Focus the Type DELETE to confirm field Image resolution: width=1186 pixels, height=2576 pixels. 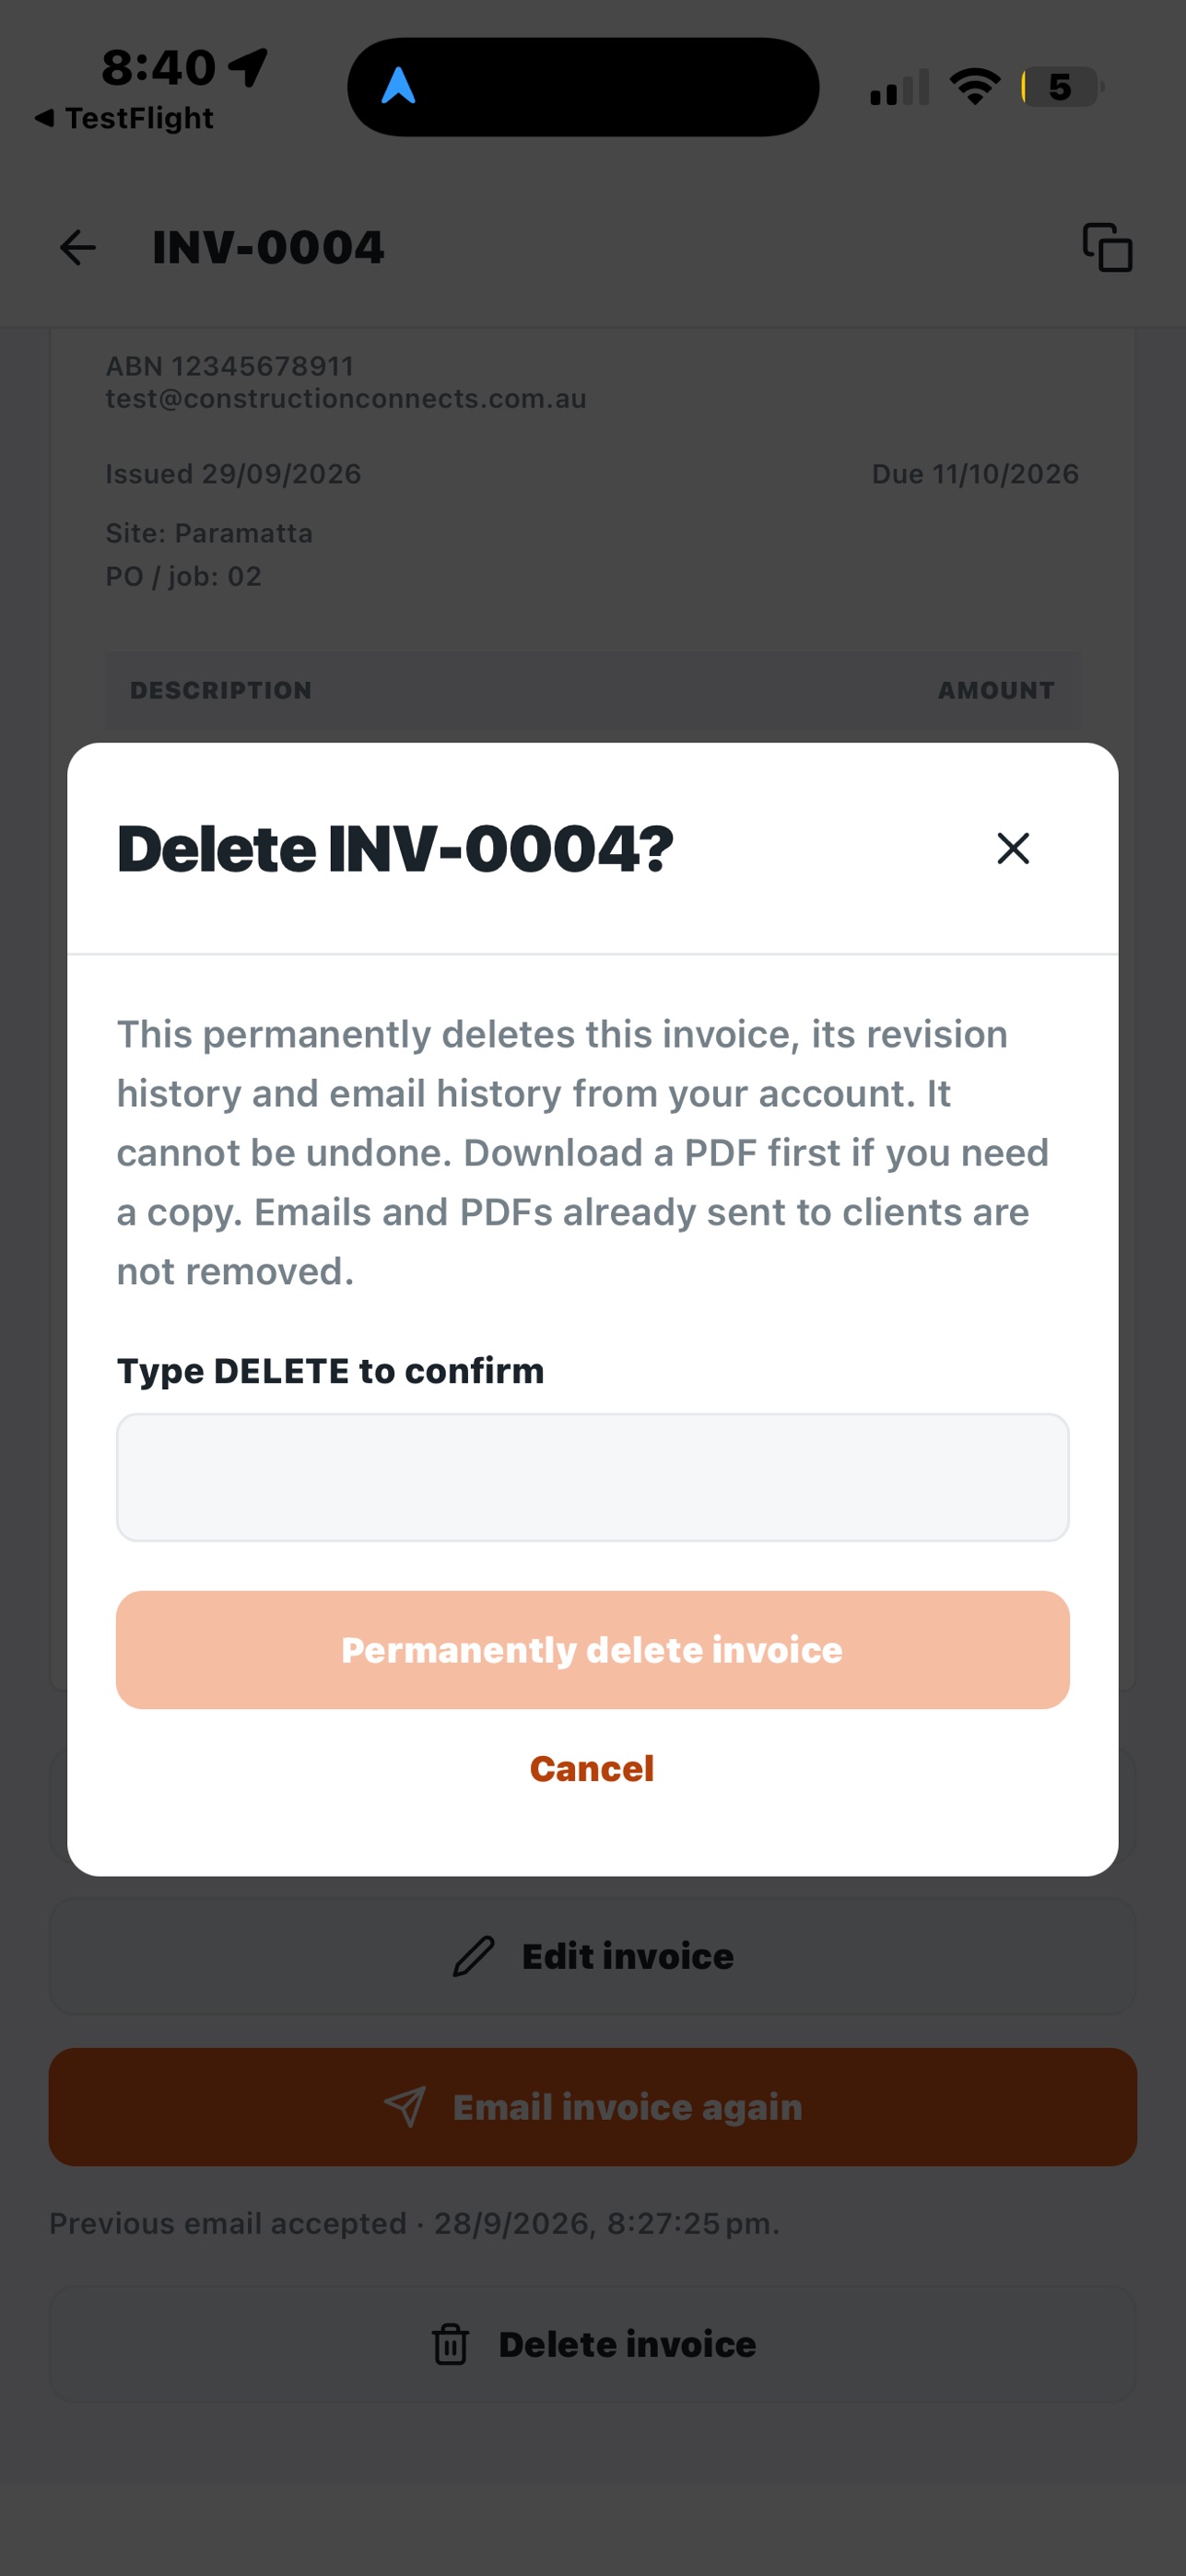(593, 1477)
